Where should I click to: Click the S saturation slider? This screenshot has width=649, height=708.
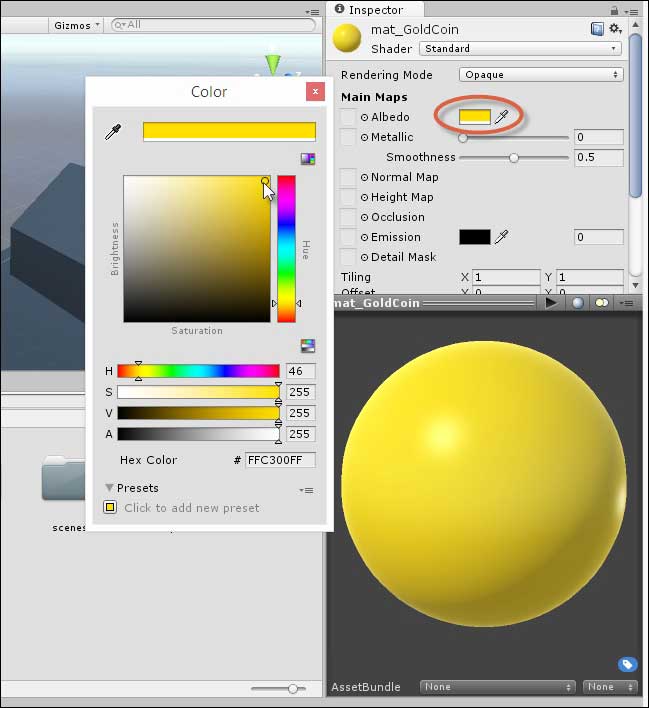click(198, 392)
